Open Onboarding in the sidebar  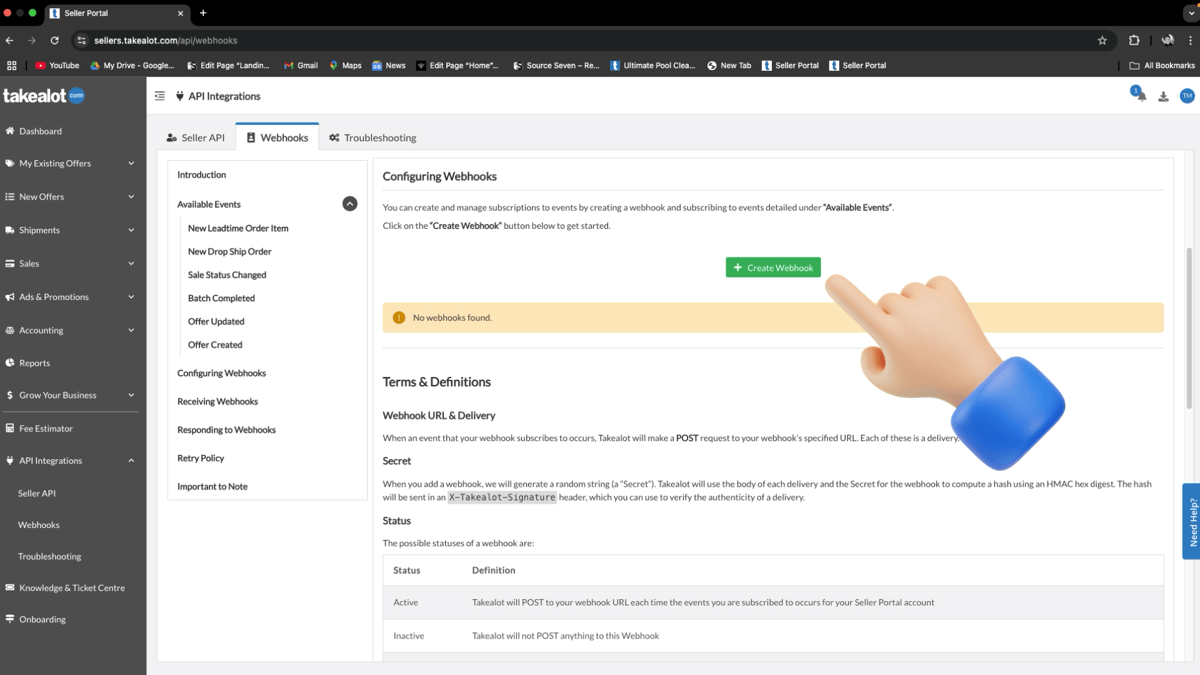[42, 619]
